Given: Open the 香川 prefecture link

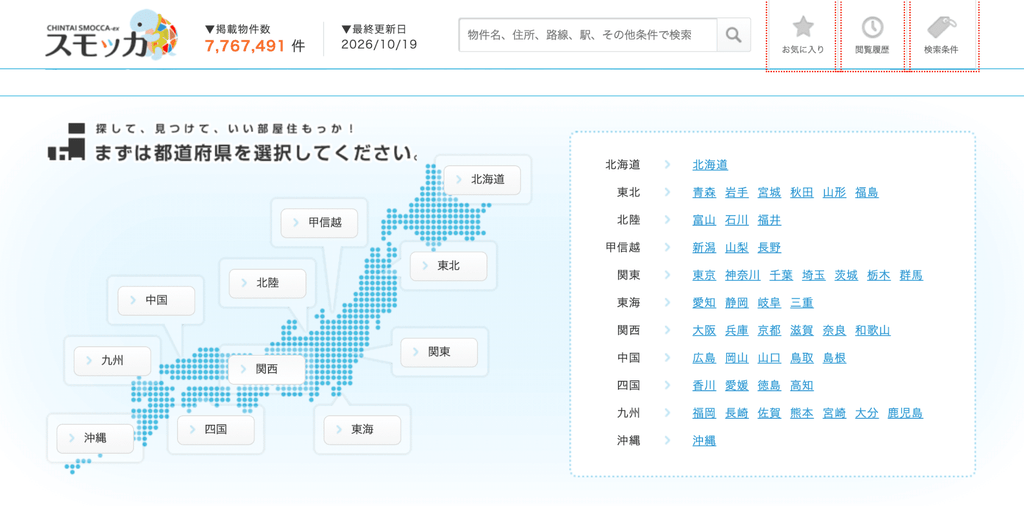Looking at the screenshot, I should tap(704, 385).
